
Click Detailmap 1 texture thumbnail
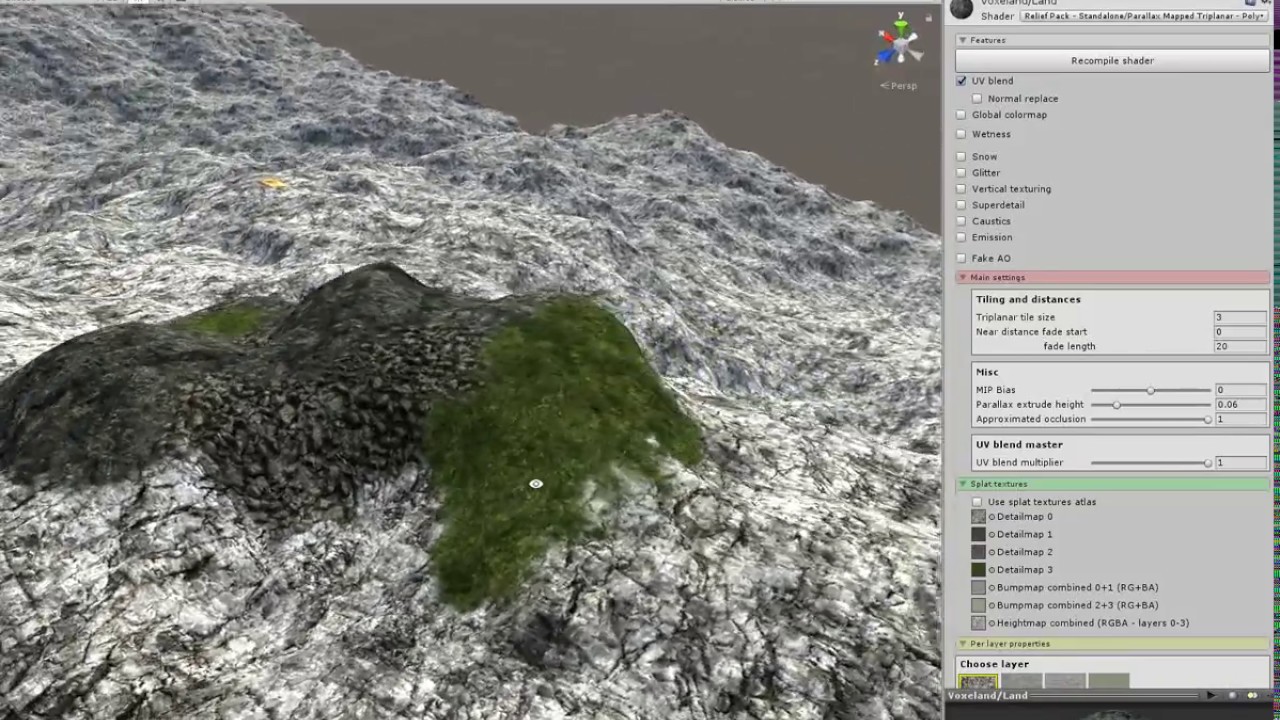979,535
